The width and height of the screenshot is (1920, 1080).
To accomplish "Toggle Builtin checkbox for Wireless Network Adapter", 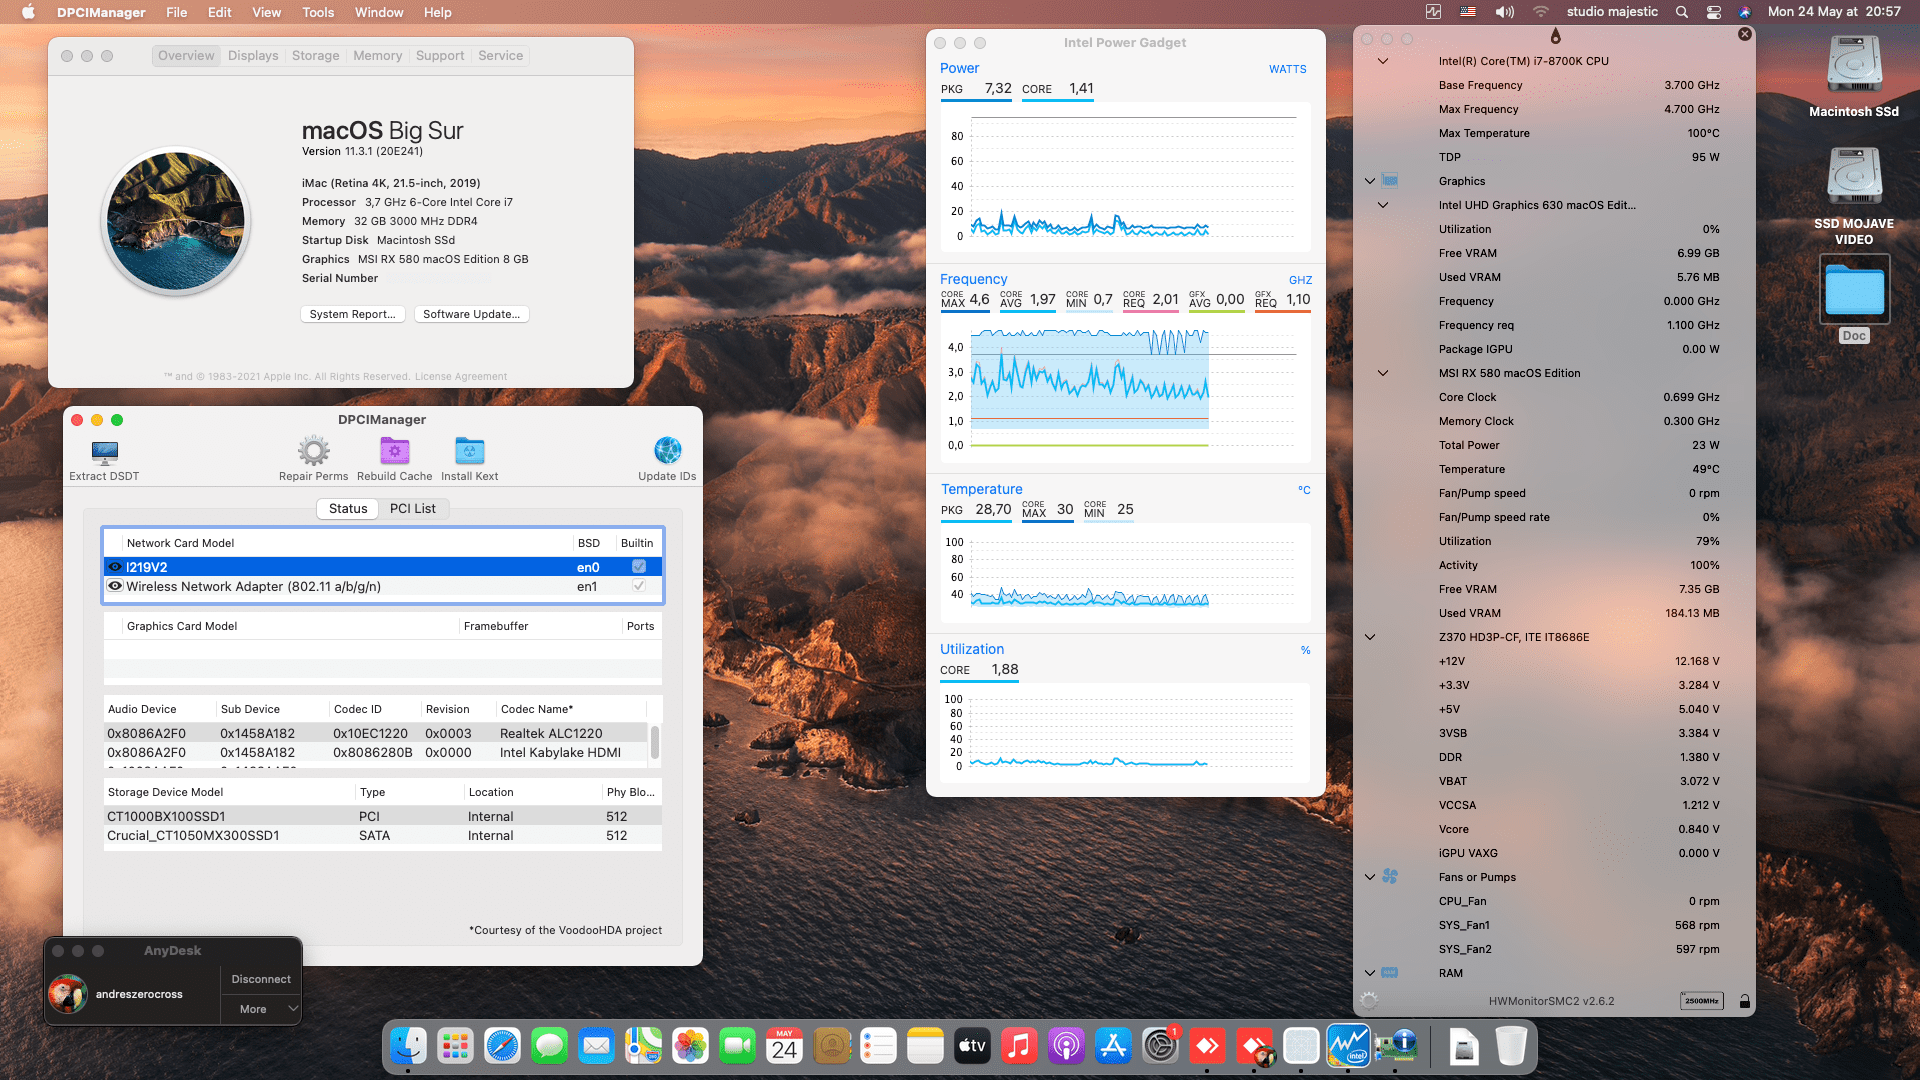I will (639, 586).
